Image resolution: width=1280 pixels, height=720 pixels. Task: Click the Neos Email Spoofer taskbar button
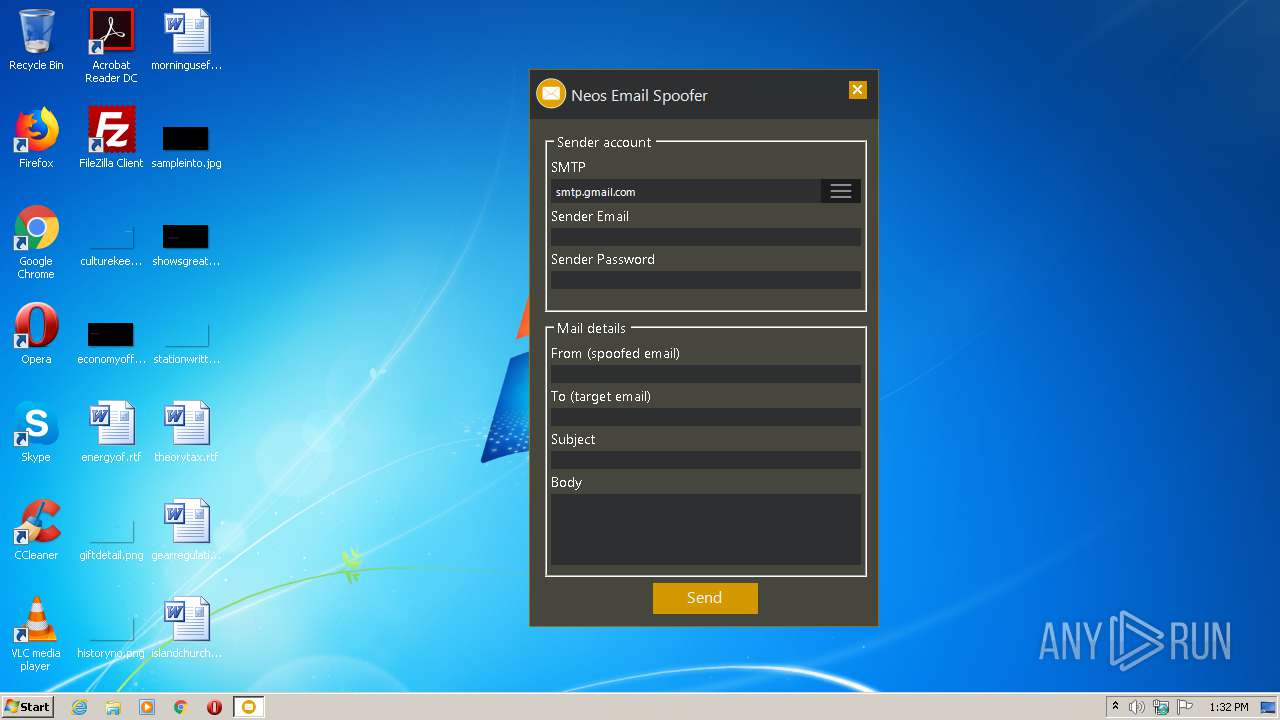[249, 707]
